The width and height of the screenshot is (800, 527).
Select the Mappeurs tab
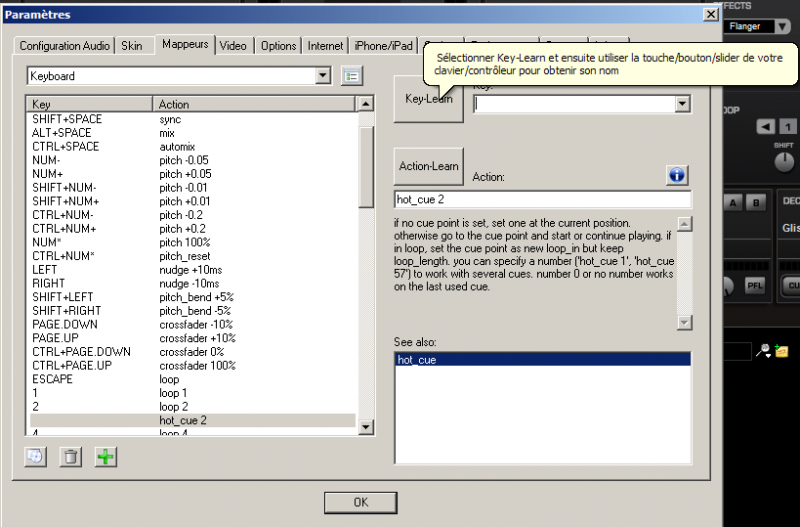185,44
